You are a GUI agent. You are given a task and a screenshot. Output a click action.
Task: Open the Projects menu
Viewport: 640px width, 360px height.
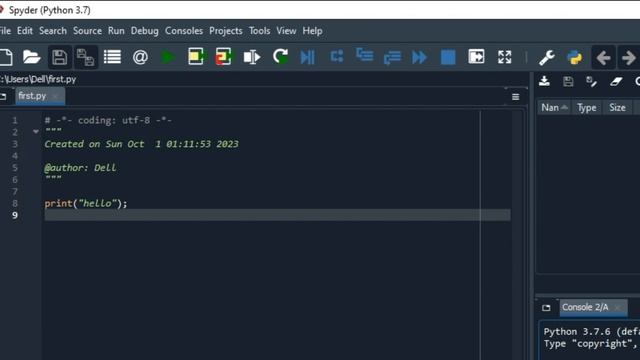[226, 31]
